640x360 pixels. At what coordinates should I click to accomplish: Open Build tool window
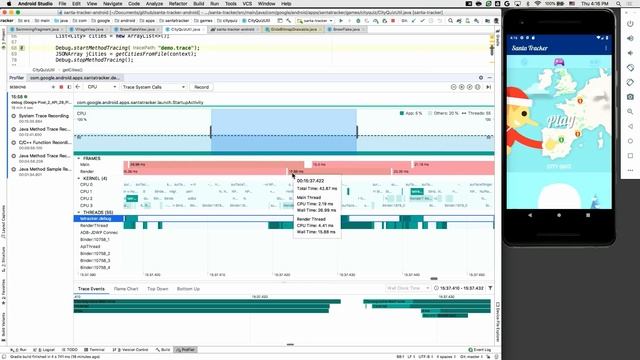(163, 350)
